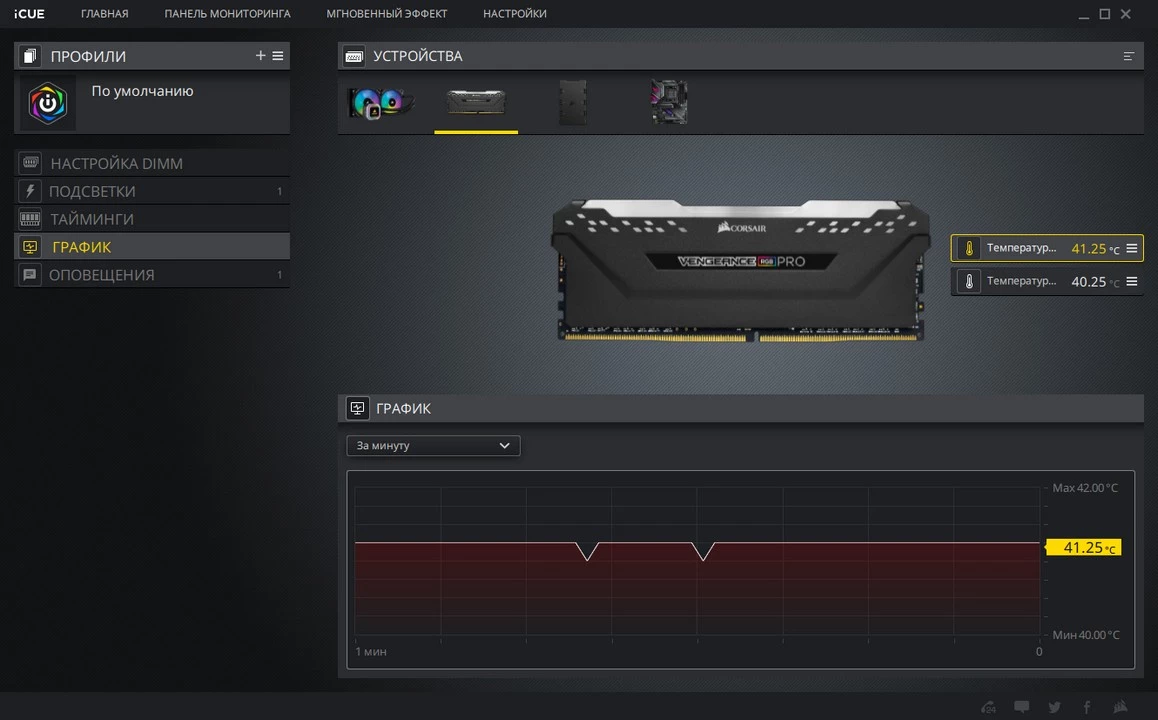Click the Max 42.00 °C label
This screenshot has width=1158, height=720.
1085,487
